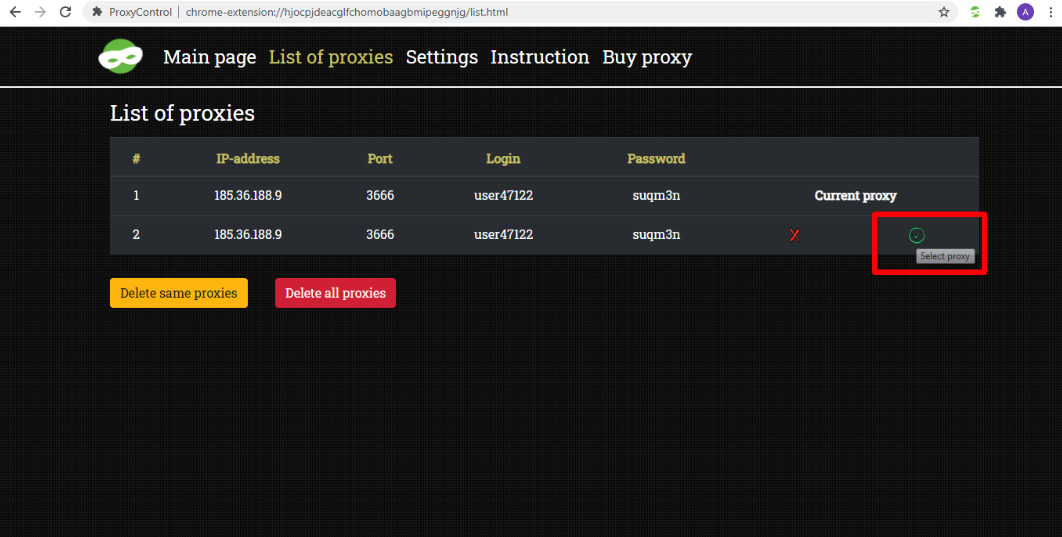Go to Main page
This screenshot has height=537, width=1062.
point(210,57)
